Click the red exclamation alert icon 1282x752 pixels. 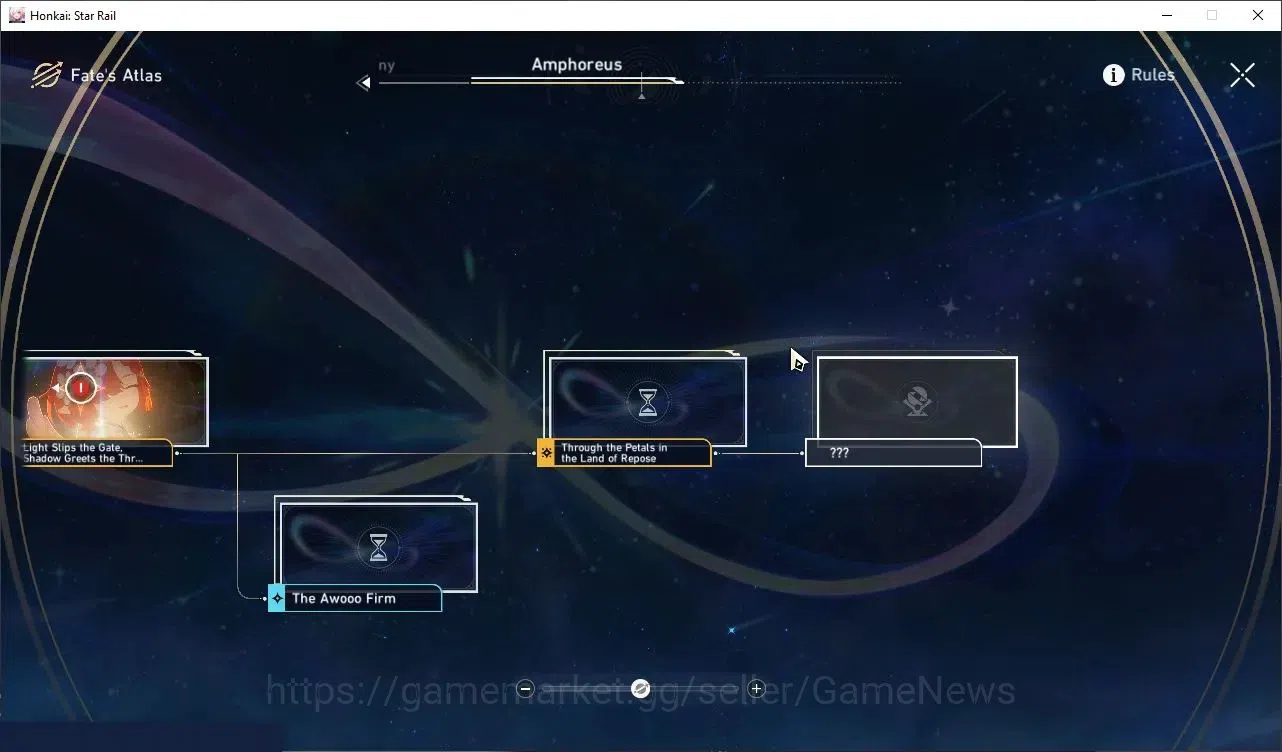[x=81, y=387]
